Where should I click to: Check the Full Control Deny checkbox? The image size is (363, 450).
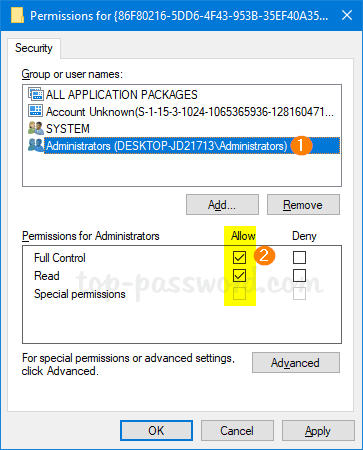299,257
